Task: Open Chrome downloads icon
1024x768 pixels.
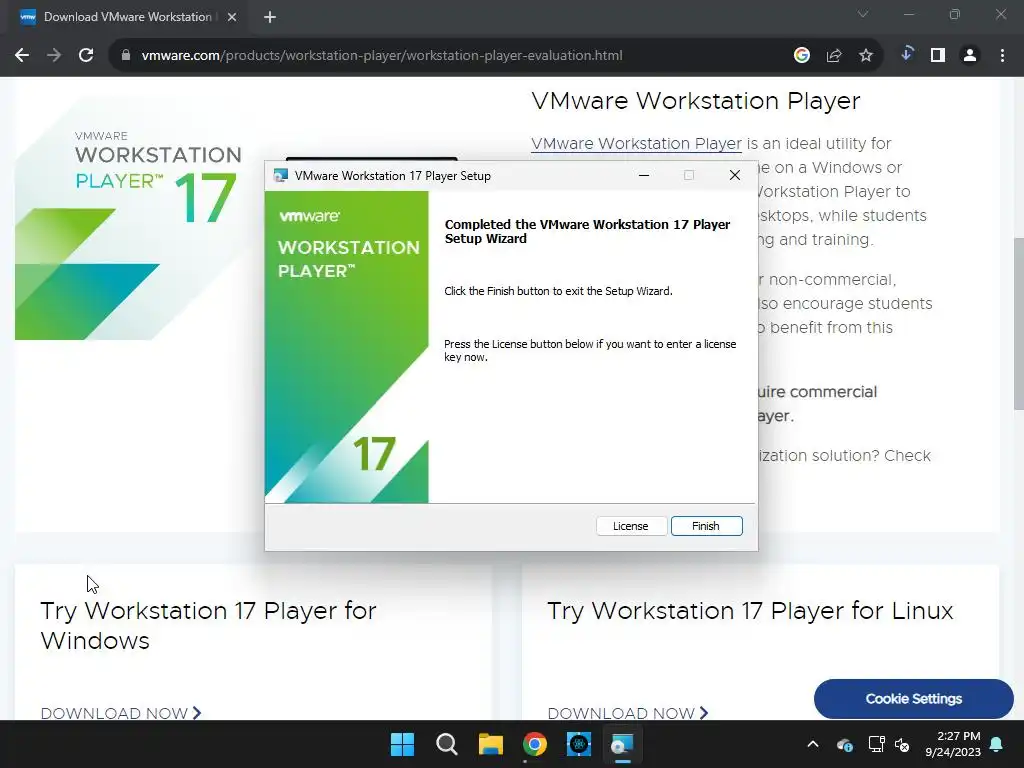Action: 906,54
